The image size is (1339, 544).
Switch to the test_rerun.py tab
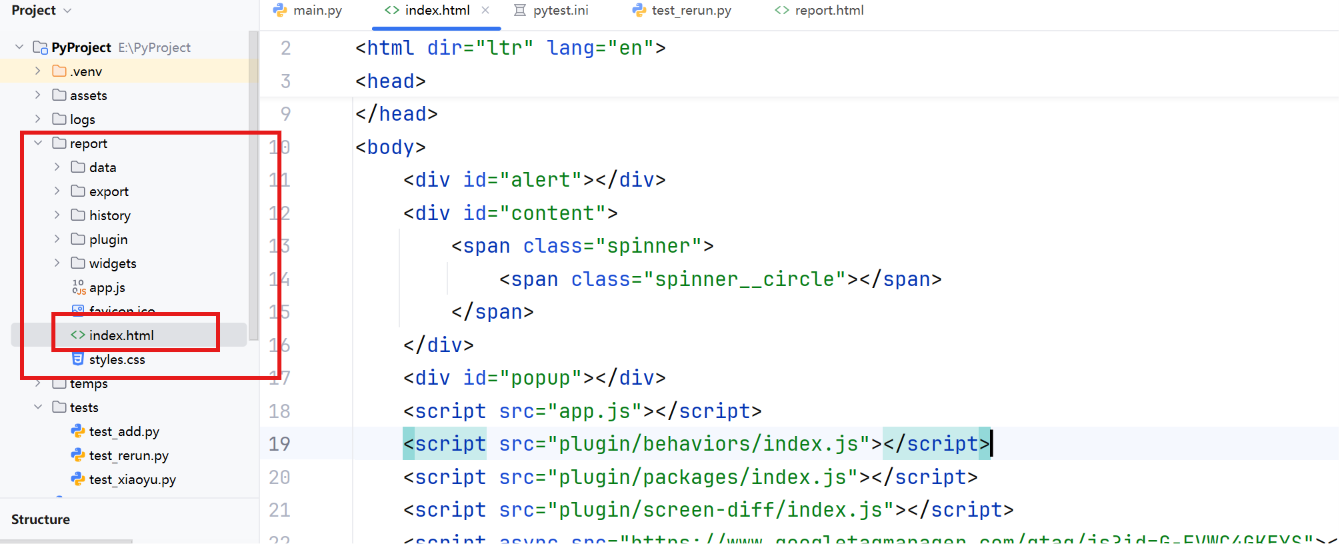(681, 11)
